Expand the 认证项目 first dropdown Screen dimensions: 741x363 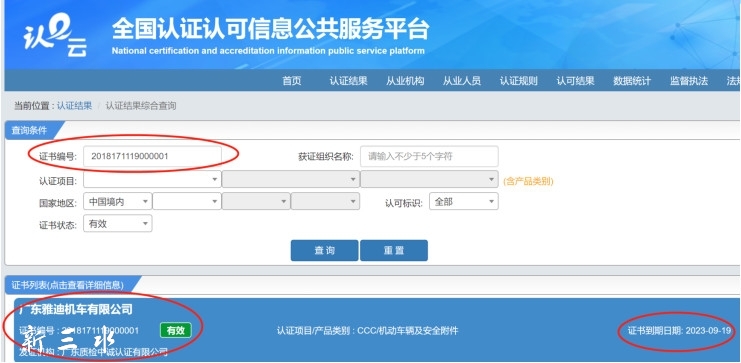pyautogui.click(x=152, y=179)
